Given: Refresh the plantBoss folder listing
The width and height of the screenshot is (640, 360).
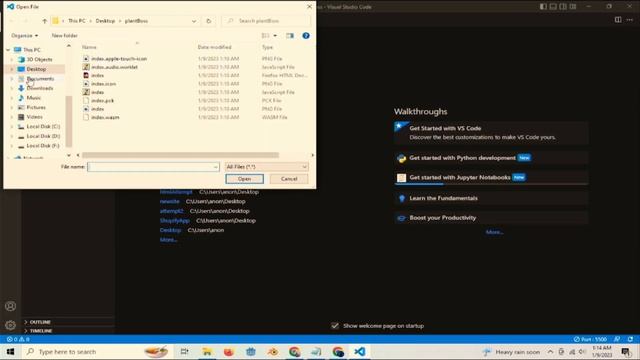Looking at the screenshot, I should click(x=209, y=21).
